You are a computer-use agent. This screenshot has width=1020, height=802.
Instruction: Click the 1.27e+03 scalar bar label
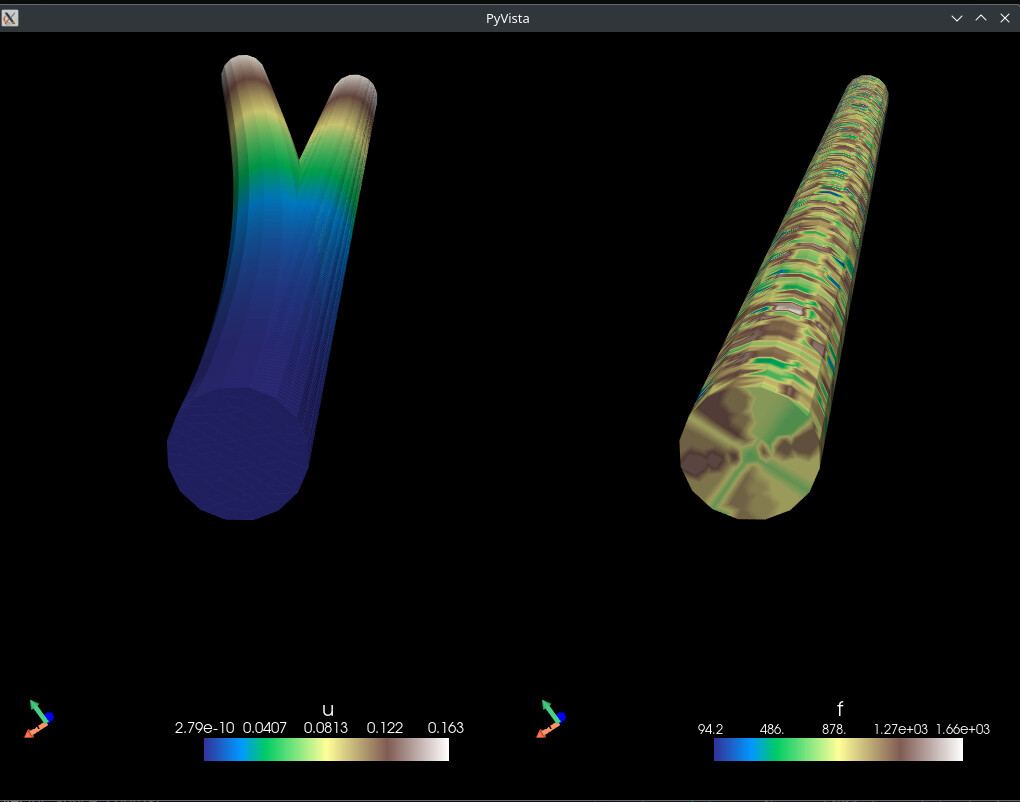[901, 729]
